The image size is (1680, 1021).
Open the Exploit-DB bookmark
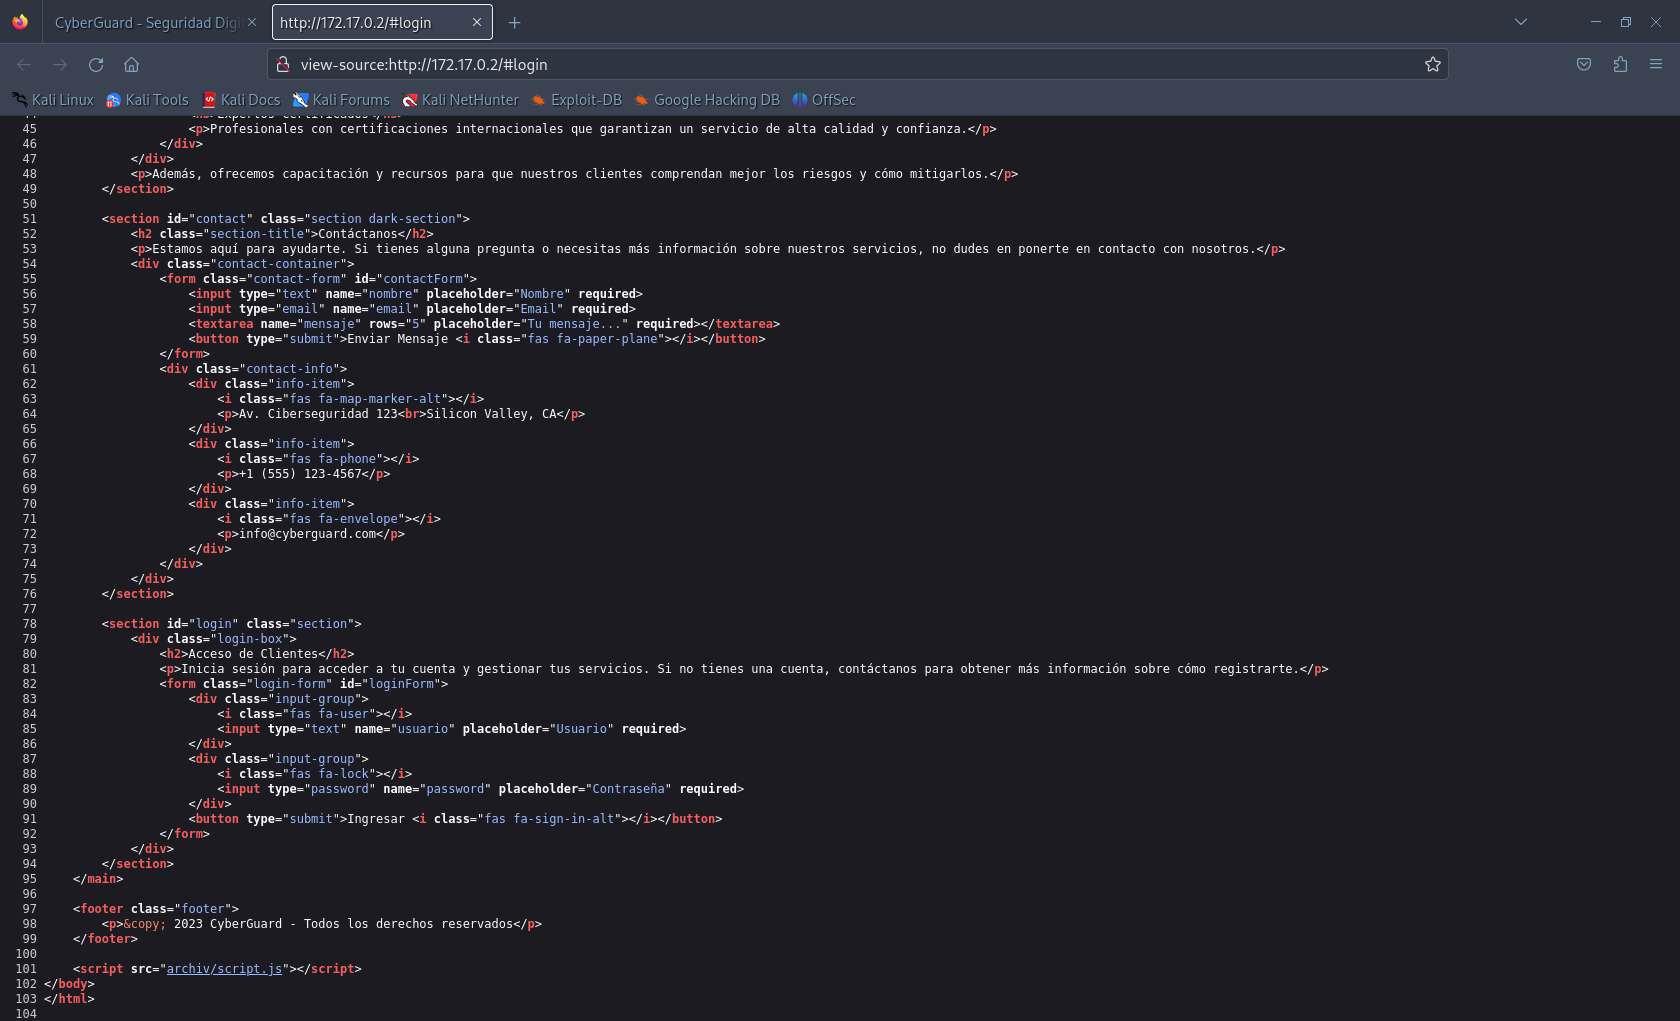(x=577, y=100)
